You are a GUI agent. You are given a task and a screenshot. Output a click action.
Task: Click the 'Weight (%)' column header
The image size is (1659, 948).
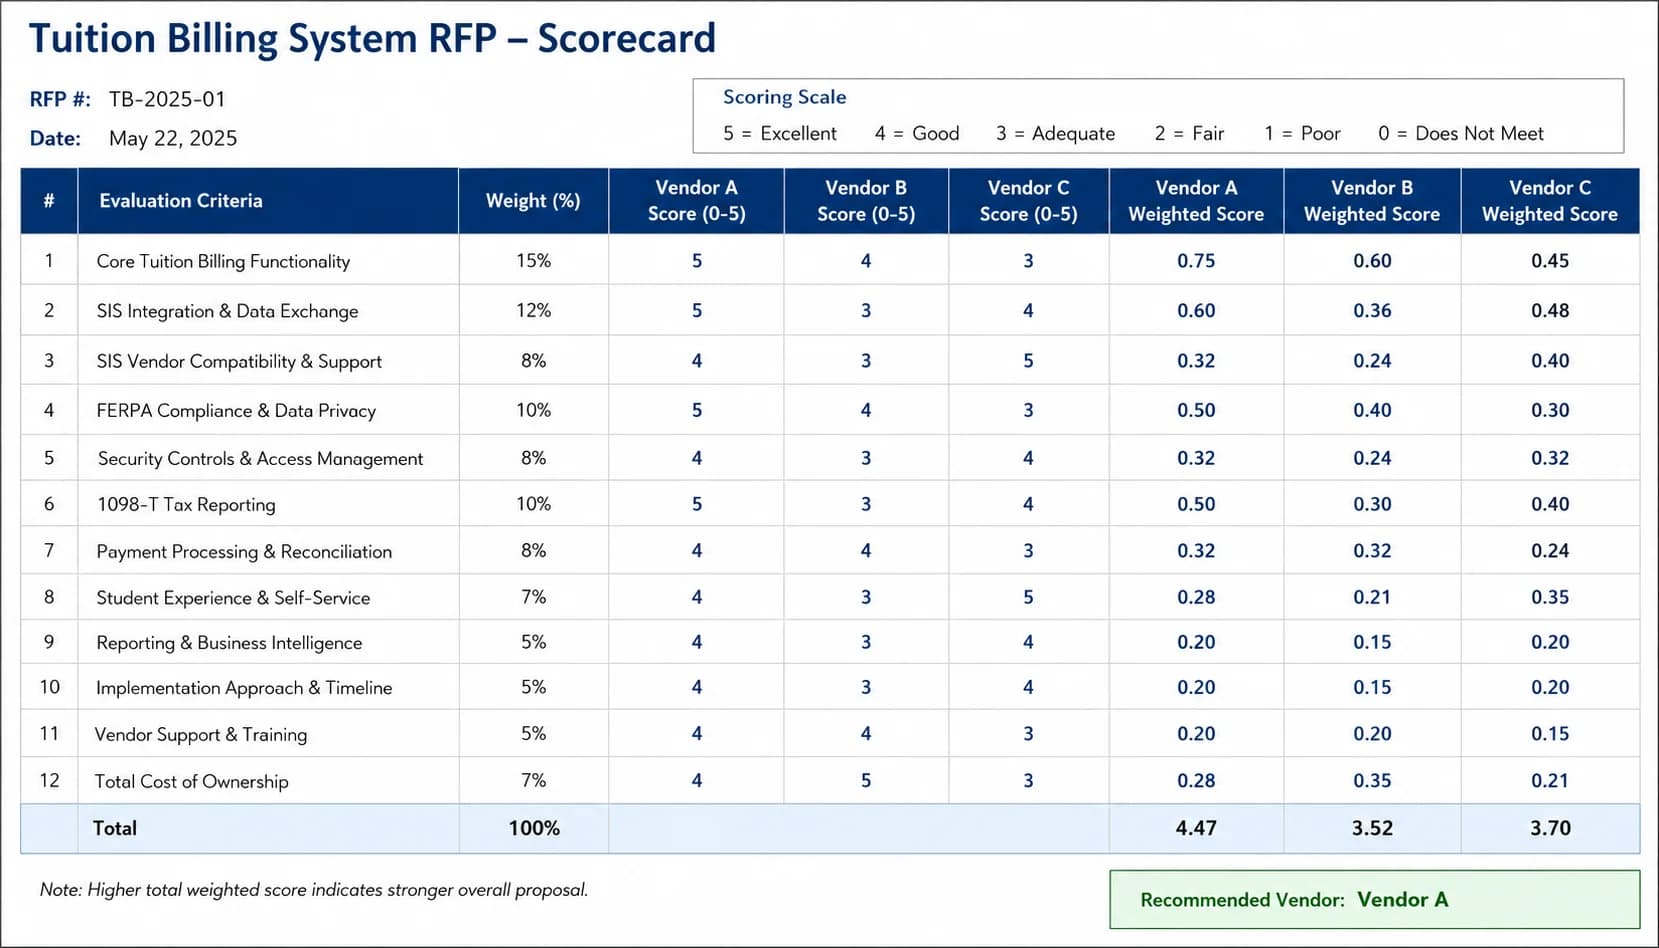pyautogui.click(x=533, y=200)
